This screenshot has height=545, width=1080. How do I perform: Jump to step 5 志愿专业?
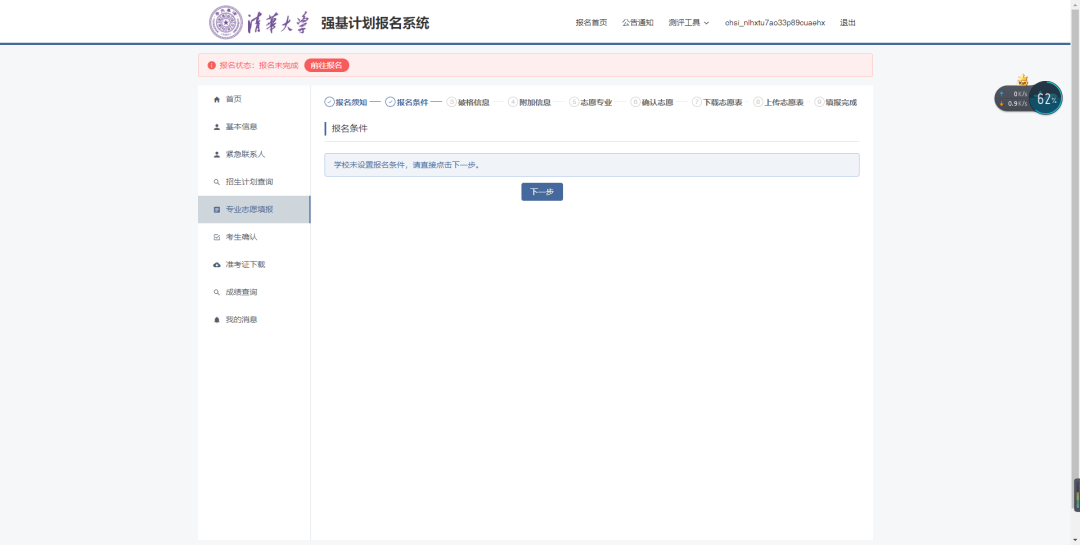click(x=591, y=102)
